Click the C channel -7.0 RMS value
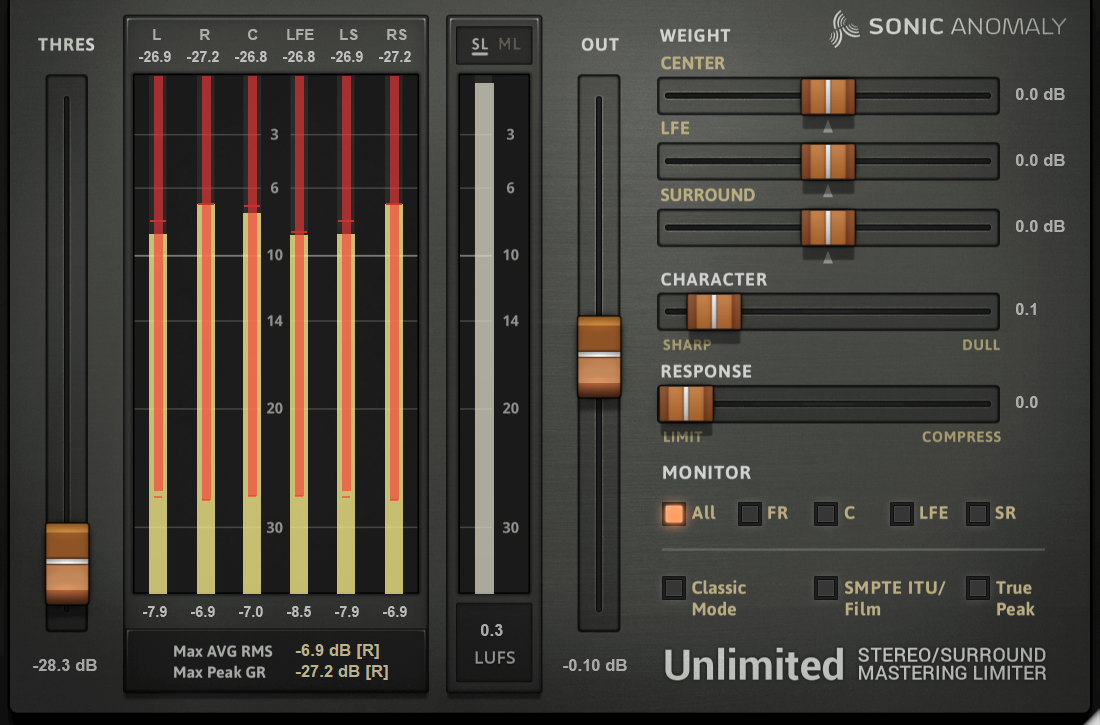The image size is (1100, 725). tap(251, 612)
